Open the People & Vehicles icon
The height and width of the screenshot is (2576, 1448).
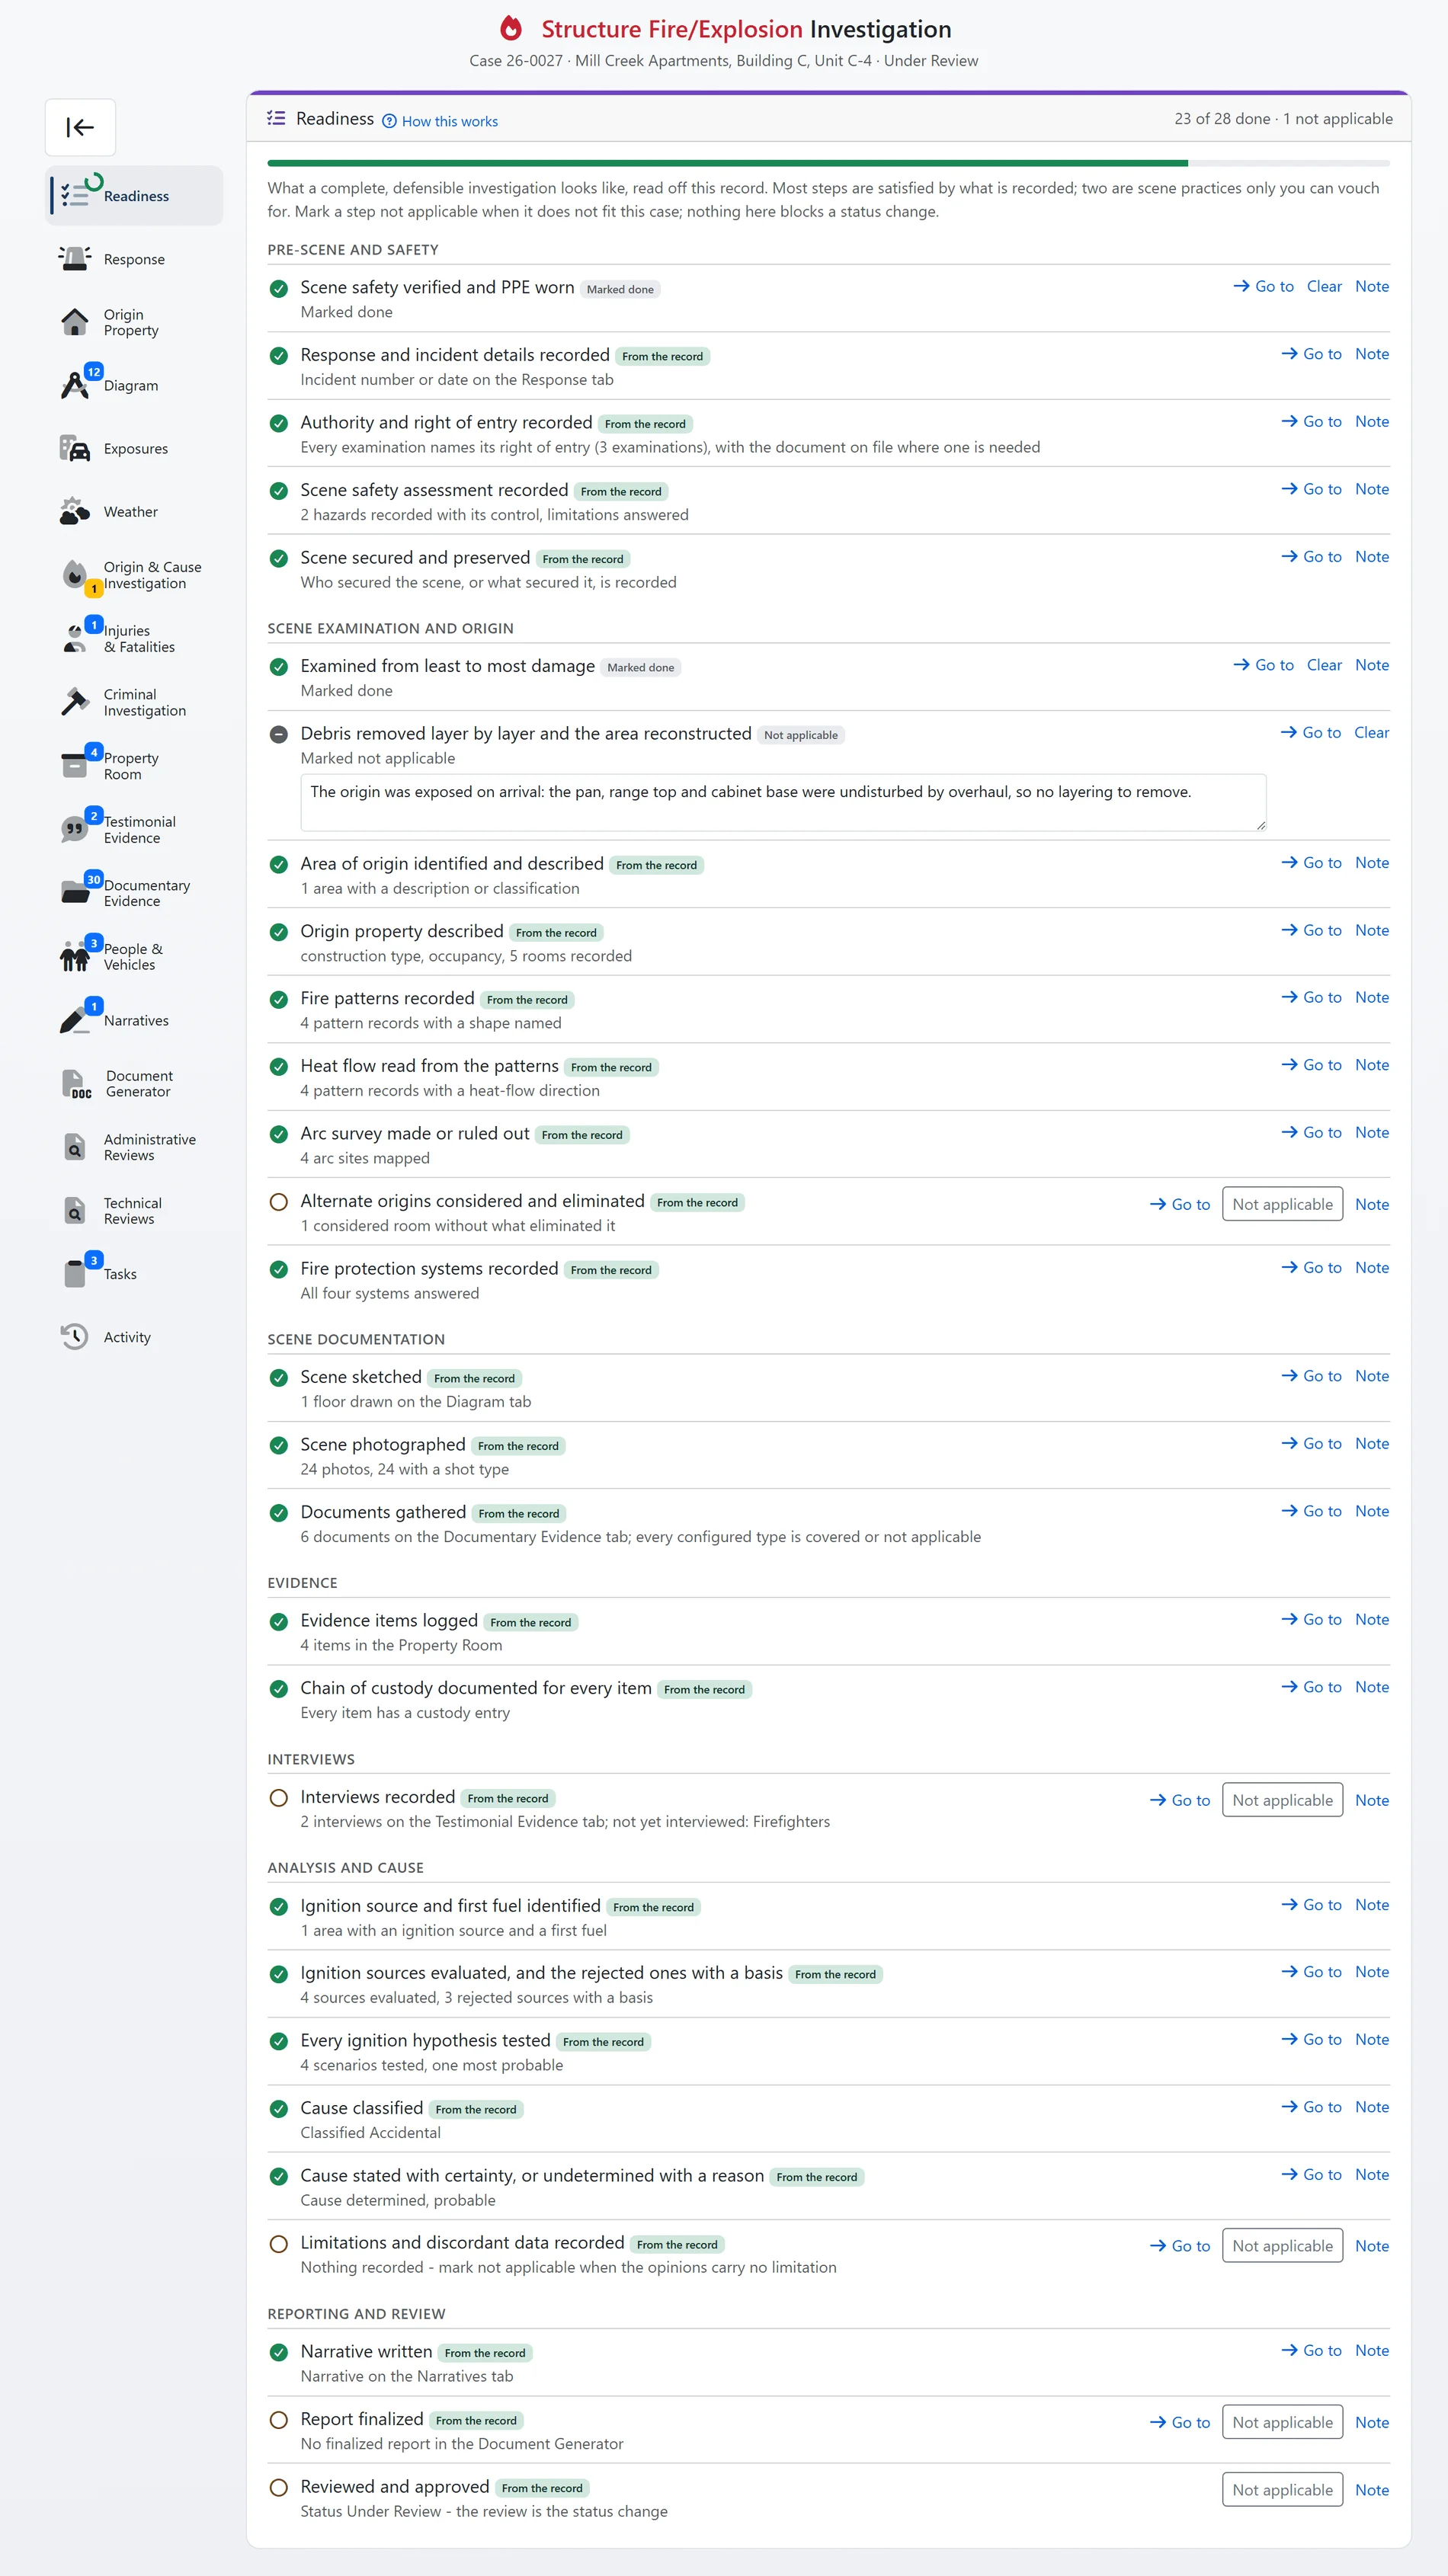click(x=75, y=956)
